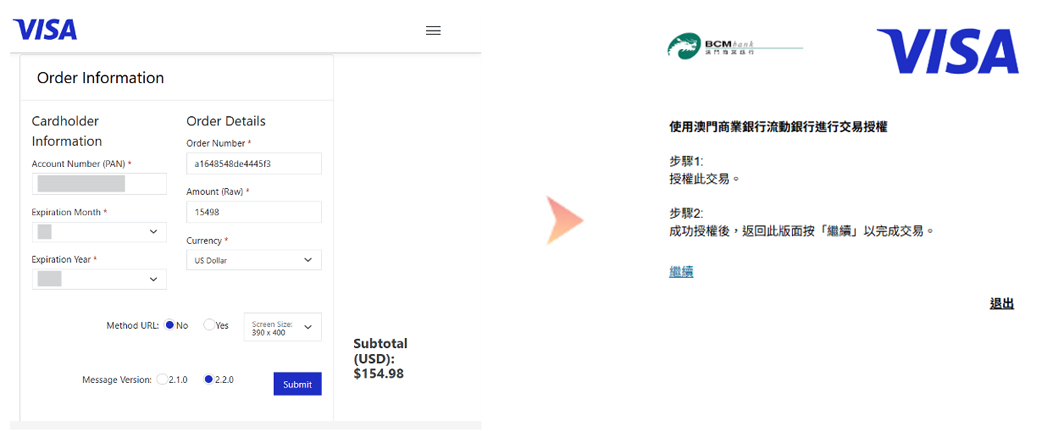Click the large Visa logo on the right
The height and width of the screenshot is (431, 1043).
click(x=947, y=51)
